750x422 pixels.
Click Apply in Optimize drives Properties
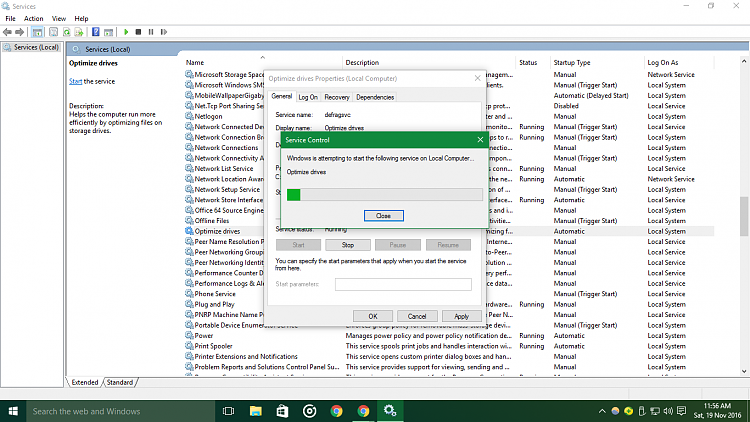pyautogui.click(x=461, y=316)
